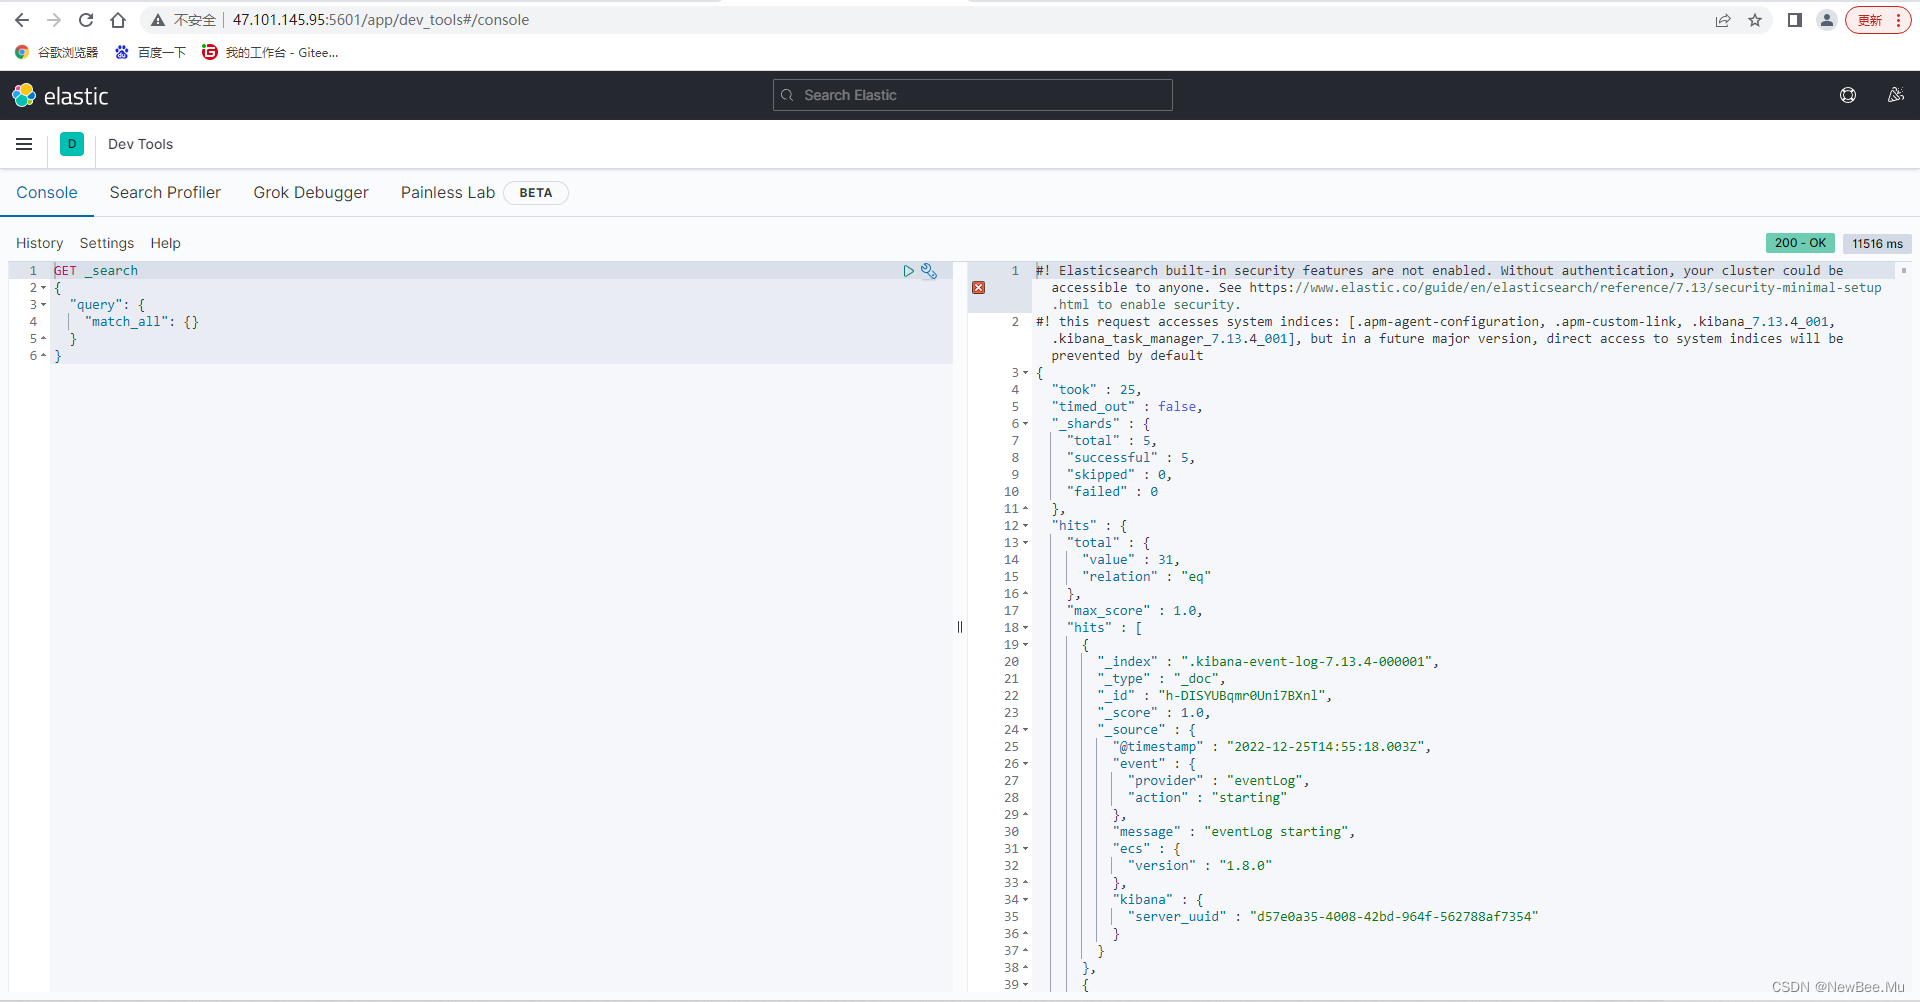
Task: Click the green D space avatar
Action: tap(72, 144)
